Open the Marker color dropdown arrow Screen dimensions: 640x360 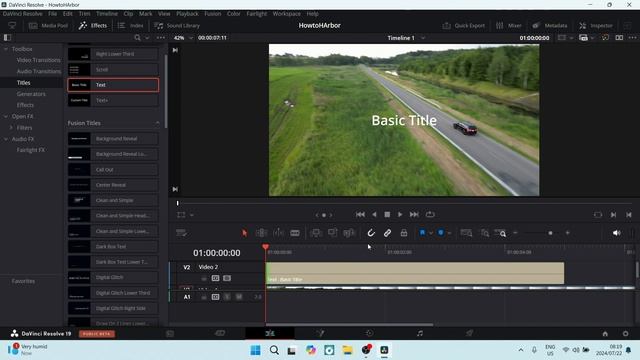point(449,233)
